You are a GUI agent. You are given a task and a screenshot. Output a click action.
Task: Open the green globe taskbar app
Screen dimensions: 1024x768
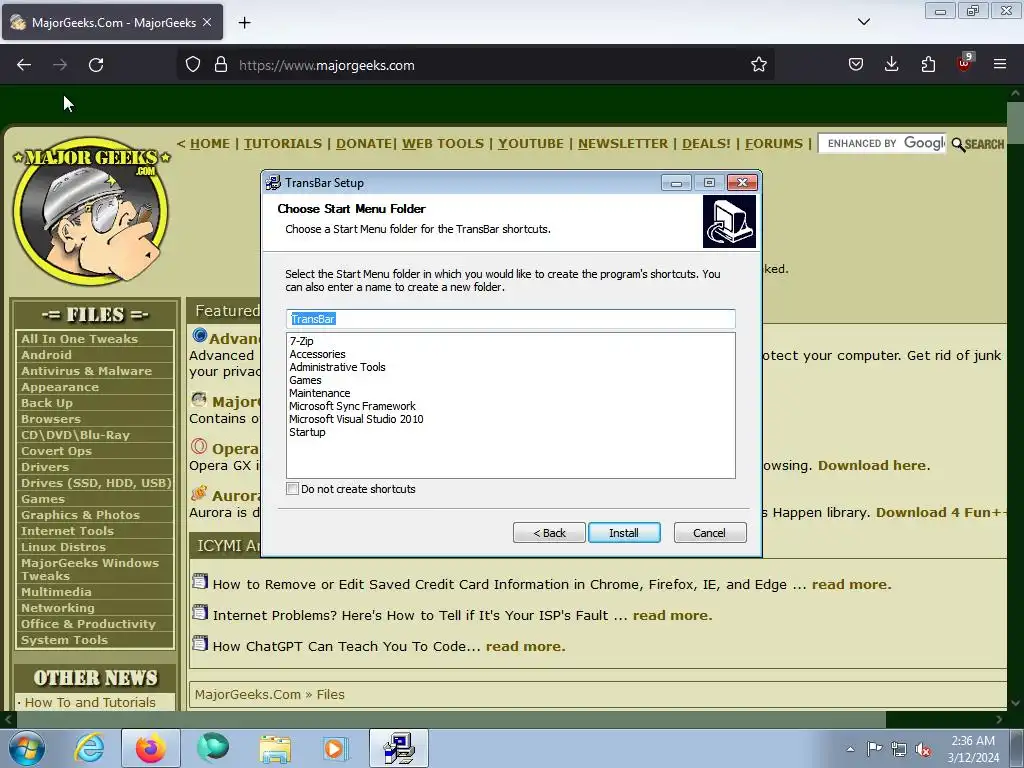(213, 748)
